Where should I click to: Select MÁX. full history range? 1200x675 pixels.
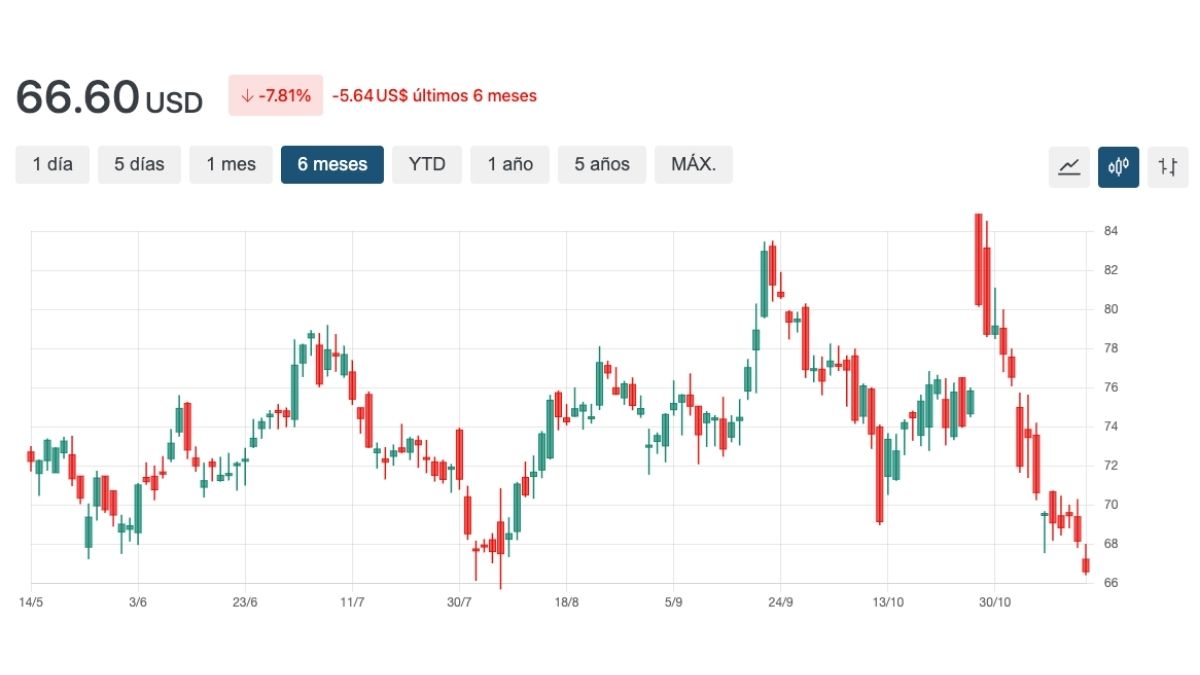693,164
